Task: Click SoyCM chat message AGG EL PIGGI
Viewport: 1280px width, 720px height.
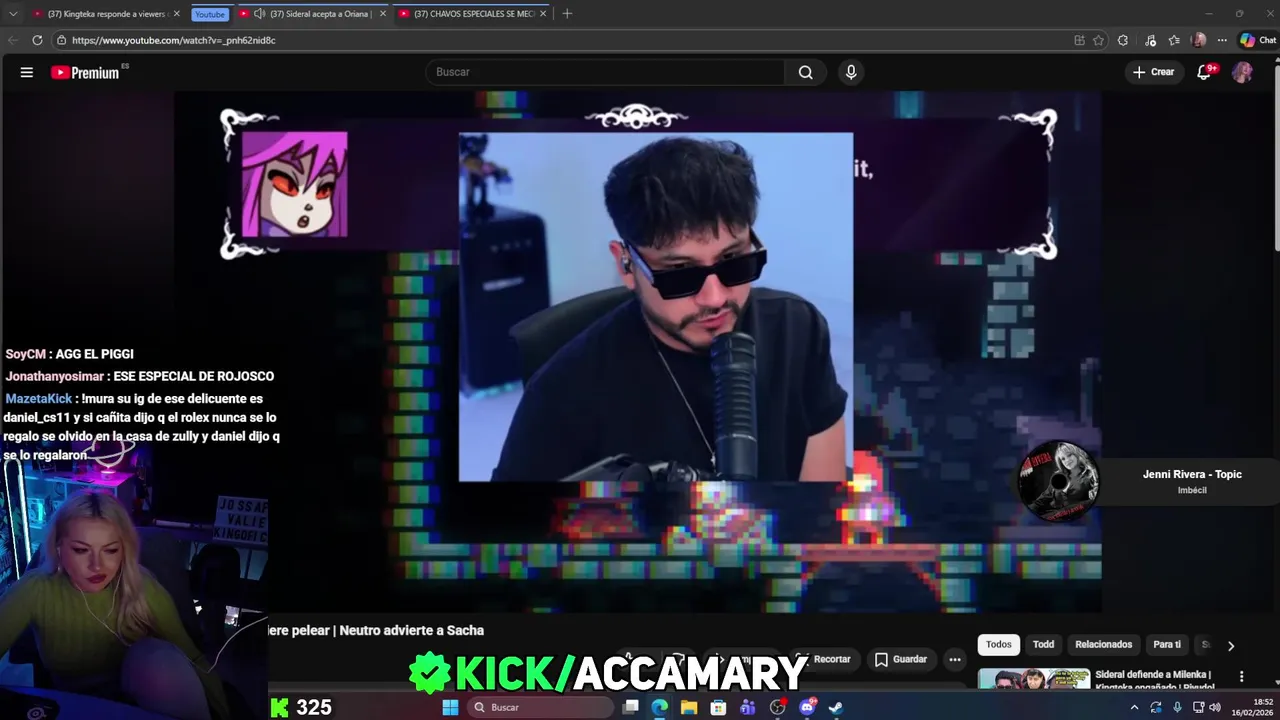Action: [69, 354]
